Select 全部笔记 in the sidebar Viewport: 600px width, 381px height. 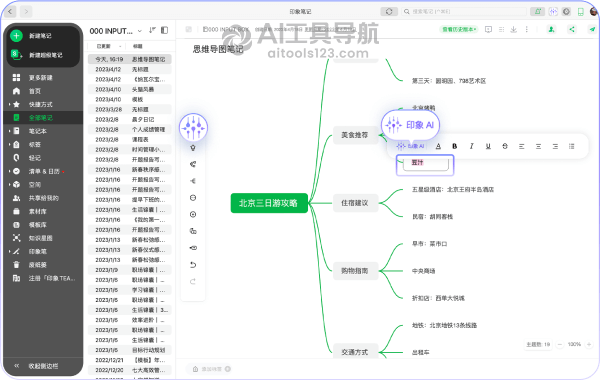pyautogui.click(x=43, y=118)
